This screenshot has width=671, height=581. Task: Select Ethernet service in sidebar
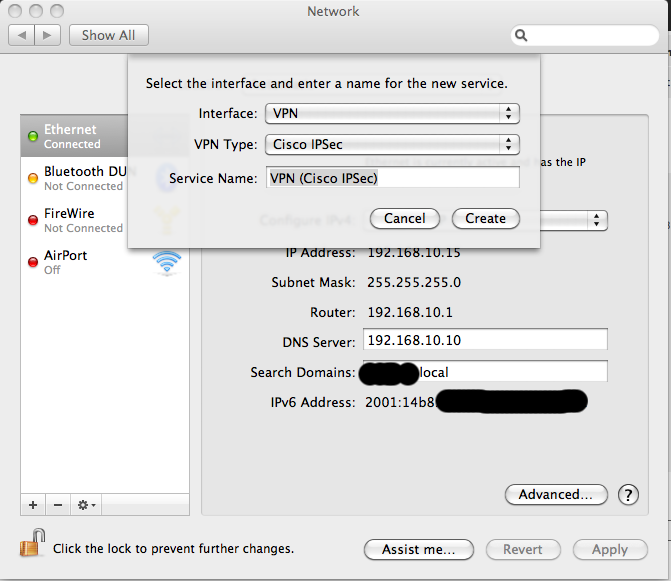click(74, 136)
